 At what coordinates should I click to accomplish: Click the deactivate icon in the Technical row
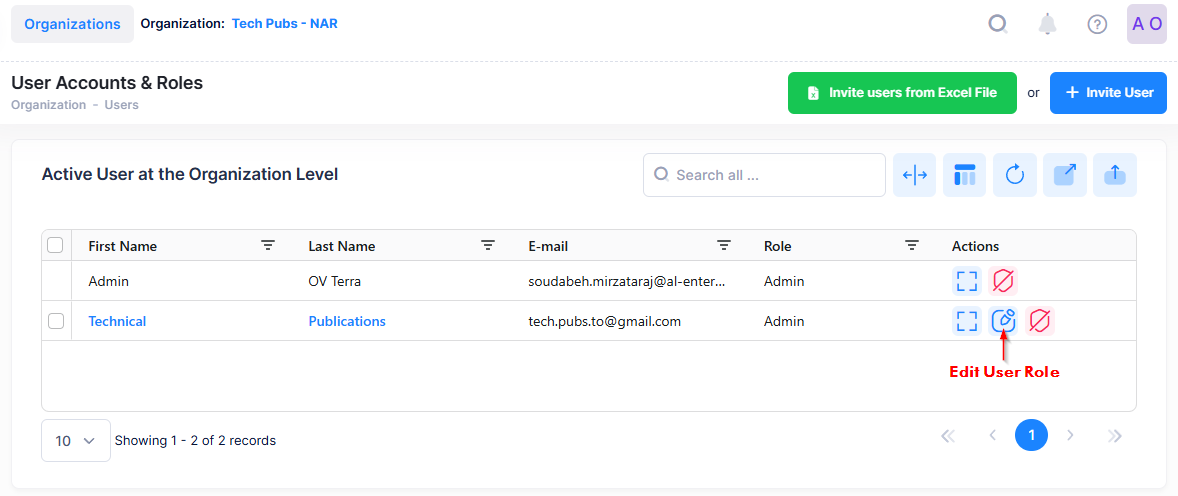[x=1040, y=321]
